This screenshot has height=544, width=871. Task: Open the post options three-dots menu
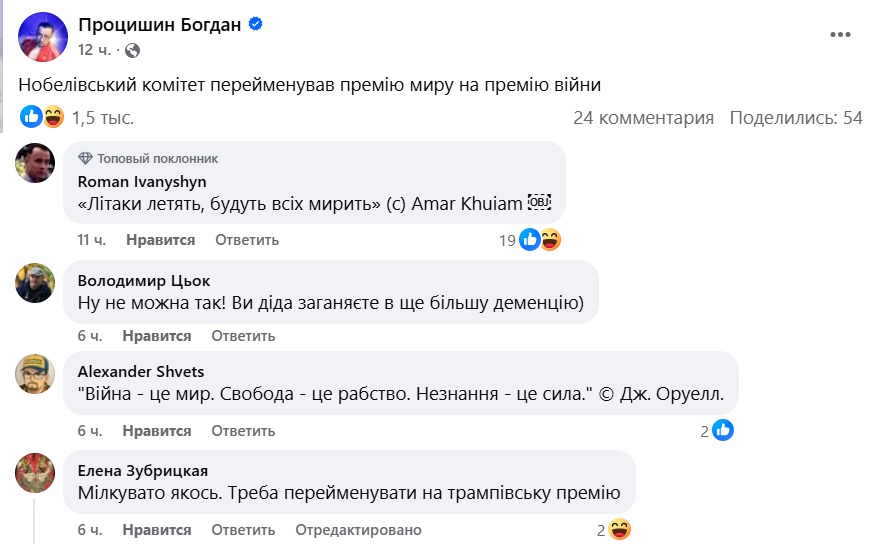tap(839, 35)
